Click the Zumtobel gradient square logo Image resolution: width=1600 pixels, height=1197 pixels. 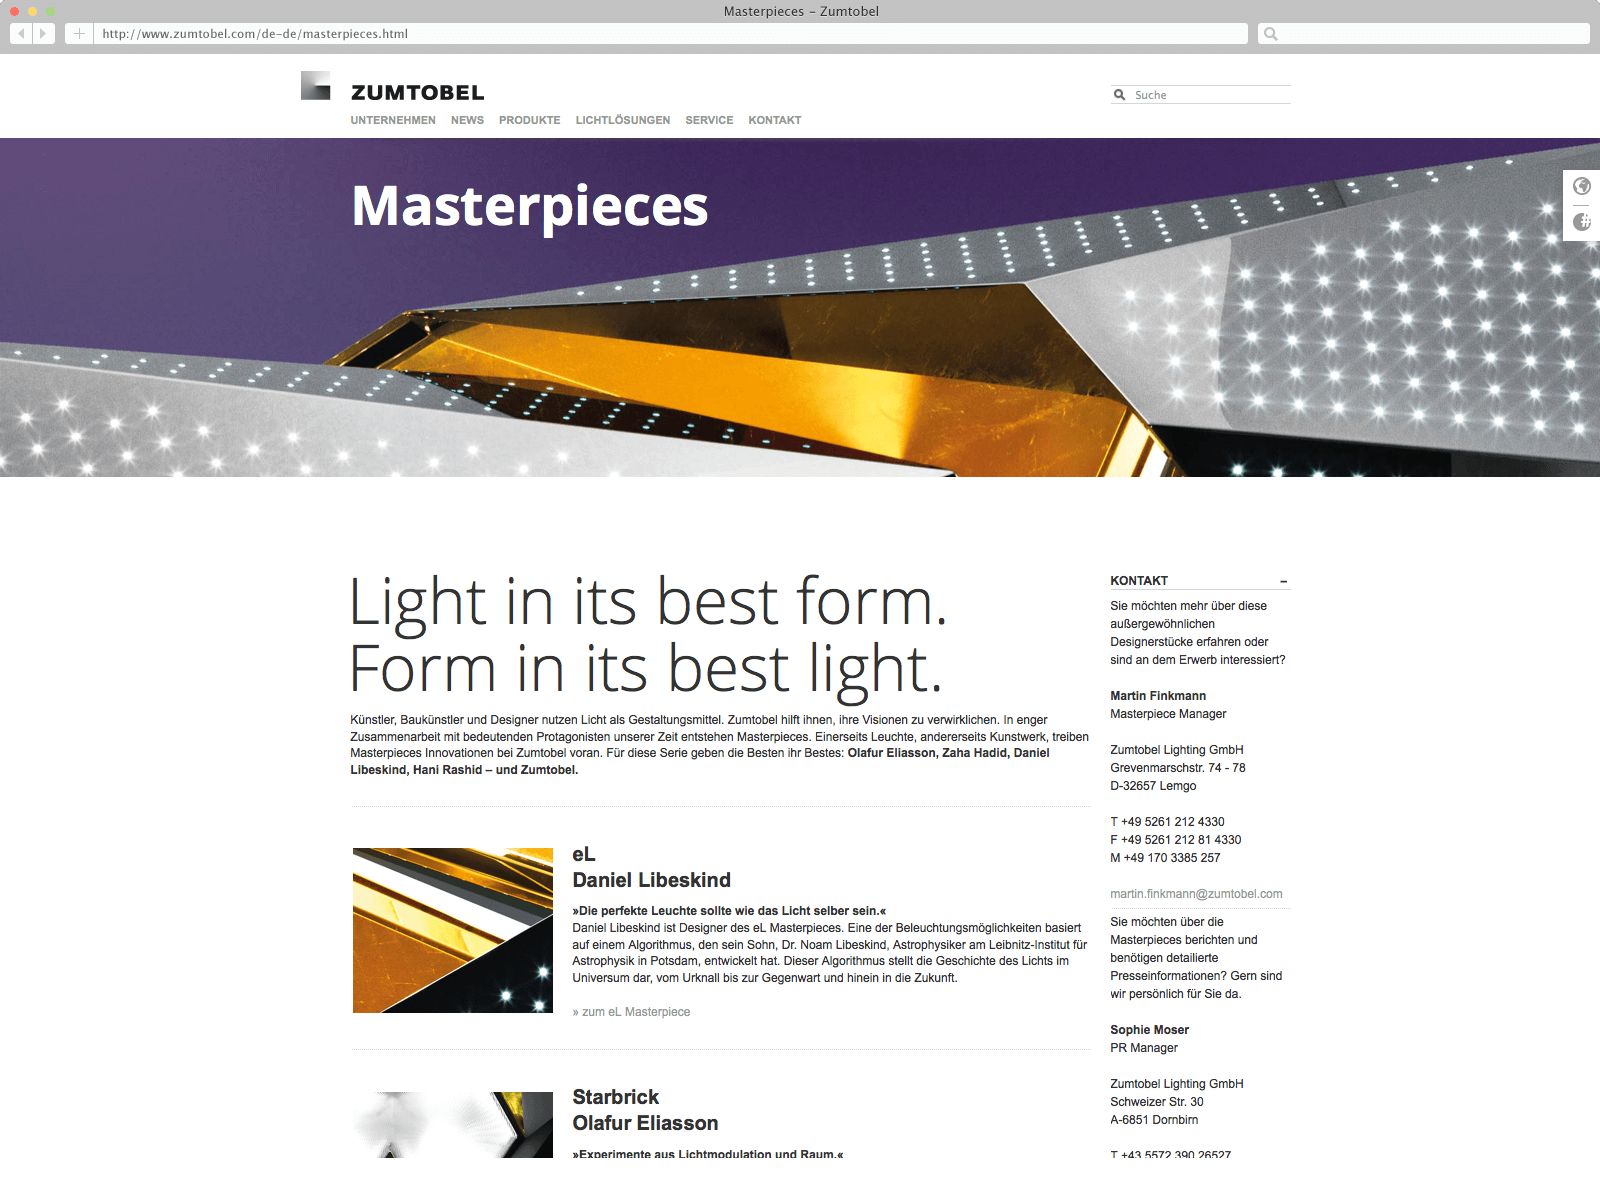315,85
